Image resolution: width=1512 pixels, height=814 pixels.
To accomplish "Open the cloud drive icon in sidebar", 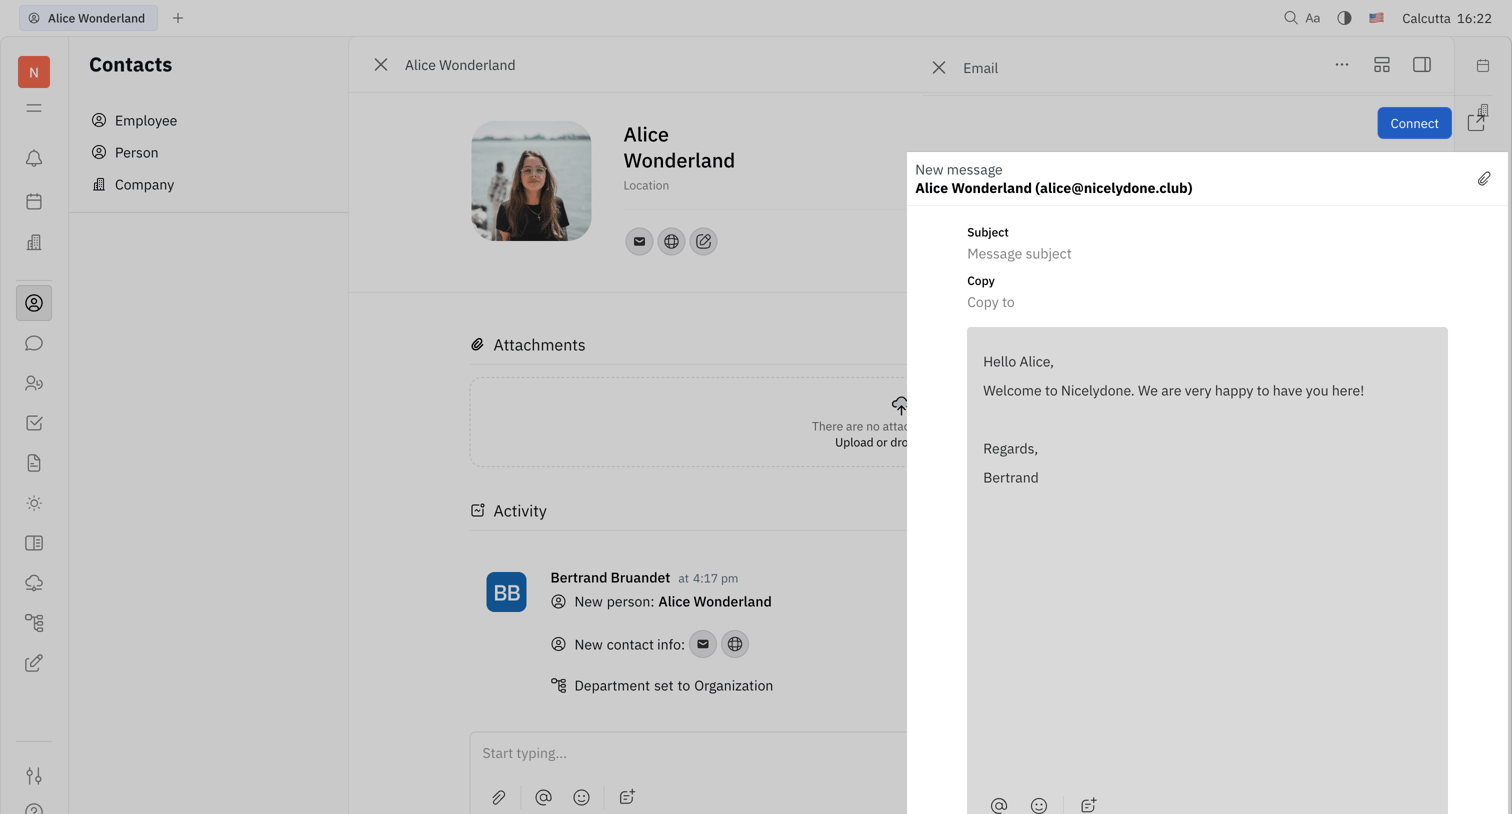I will click(34, 583).
